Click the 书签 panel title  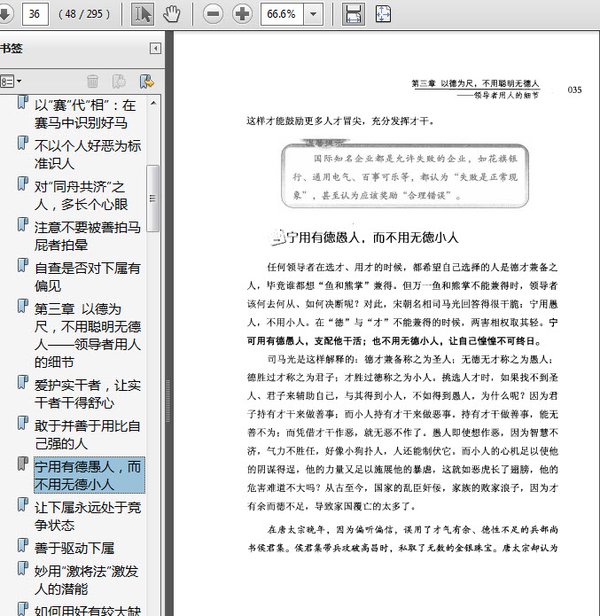11,48
